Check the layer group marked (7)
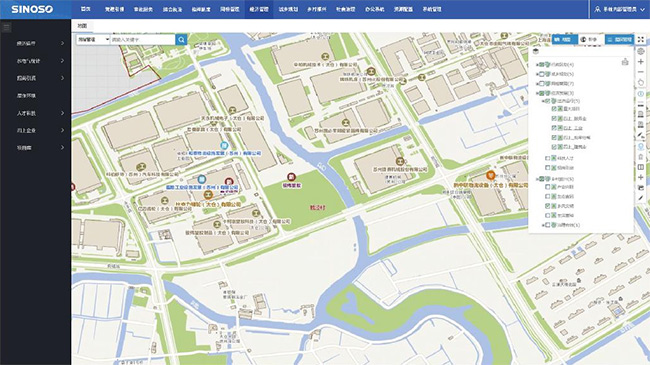Viewport: 650px width, 365px height. [541, 83]
